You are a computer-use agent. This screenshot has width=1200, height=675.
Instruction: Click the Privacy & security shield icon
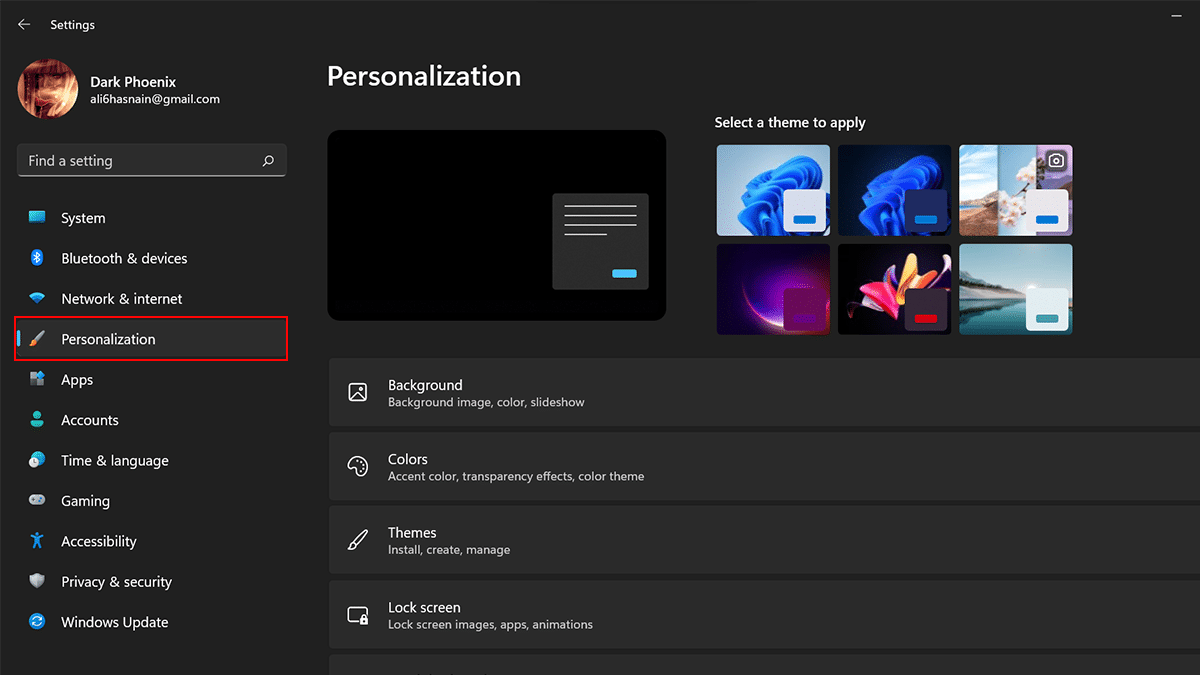point(37,582)
